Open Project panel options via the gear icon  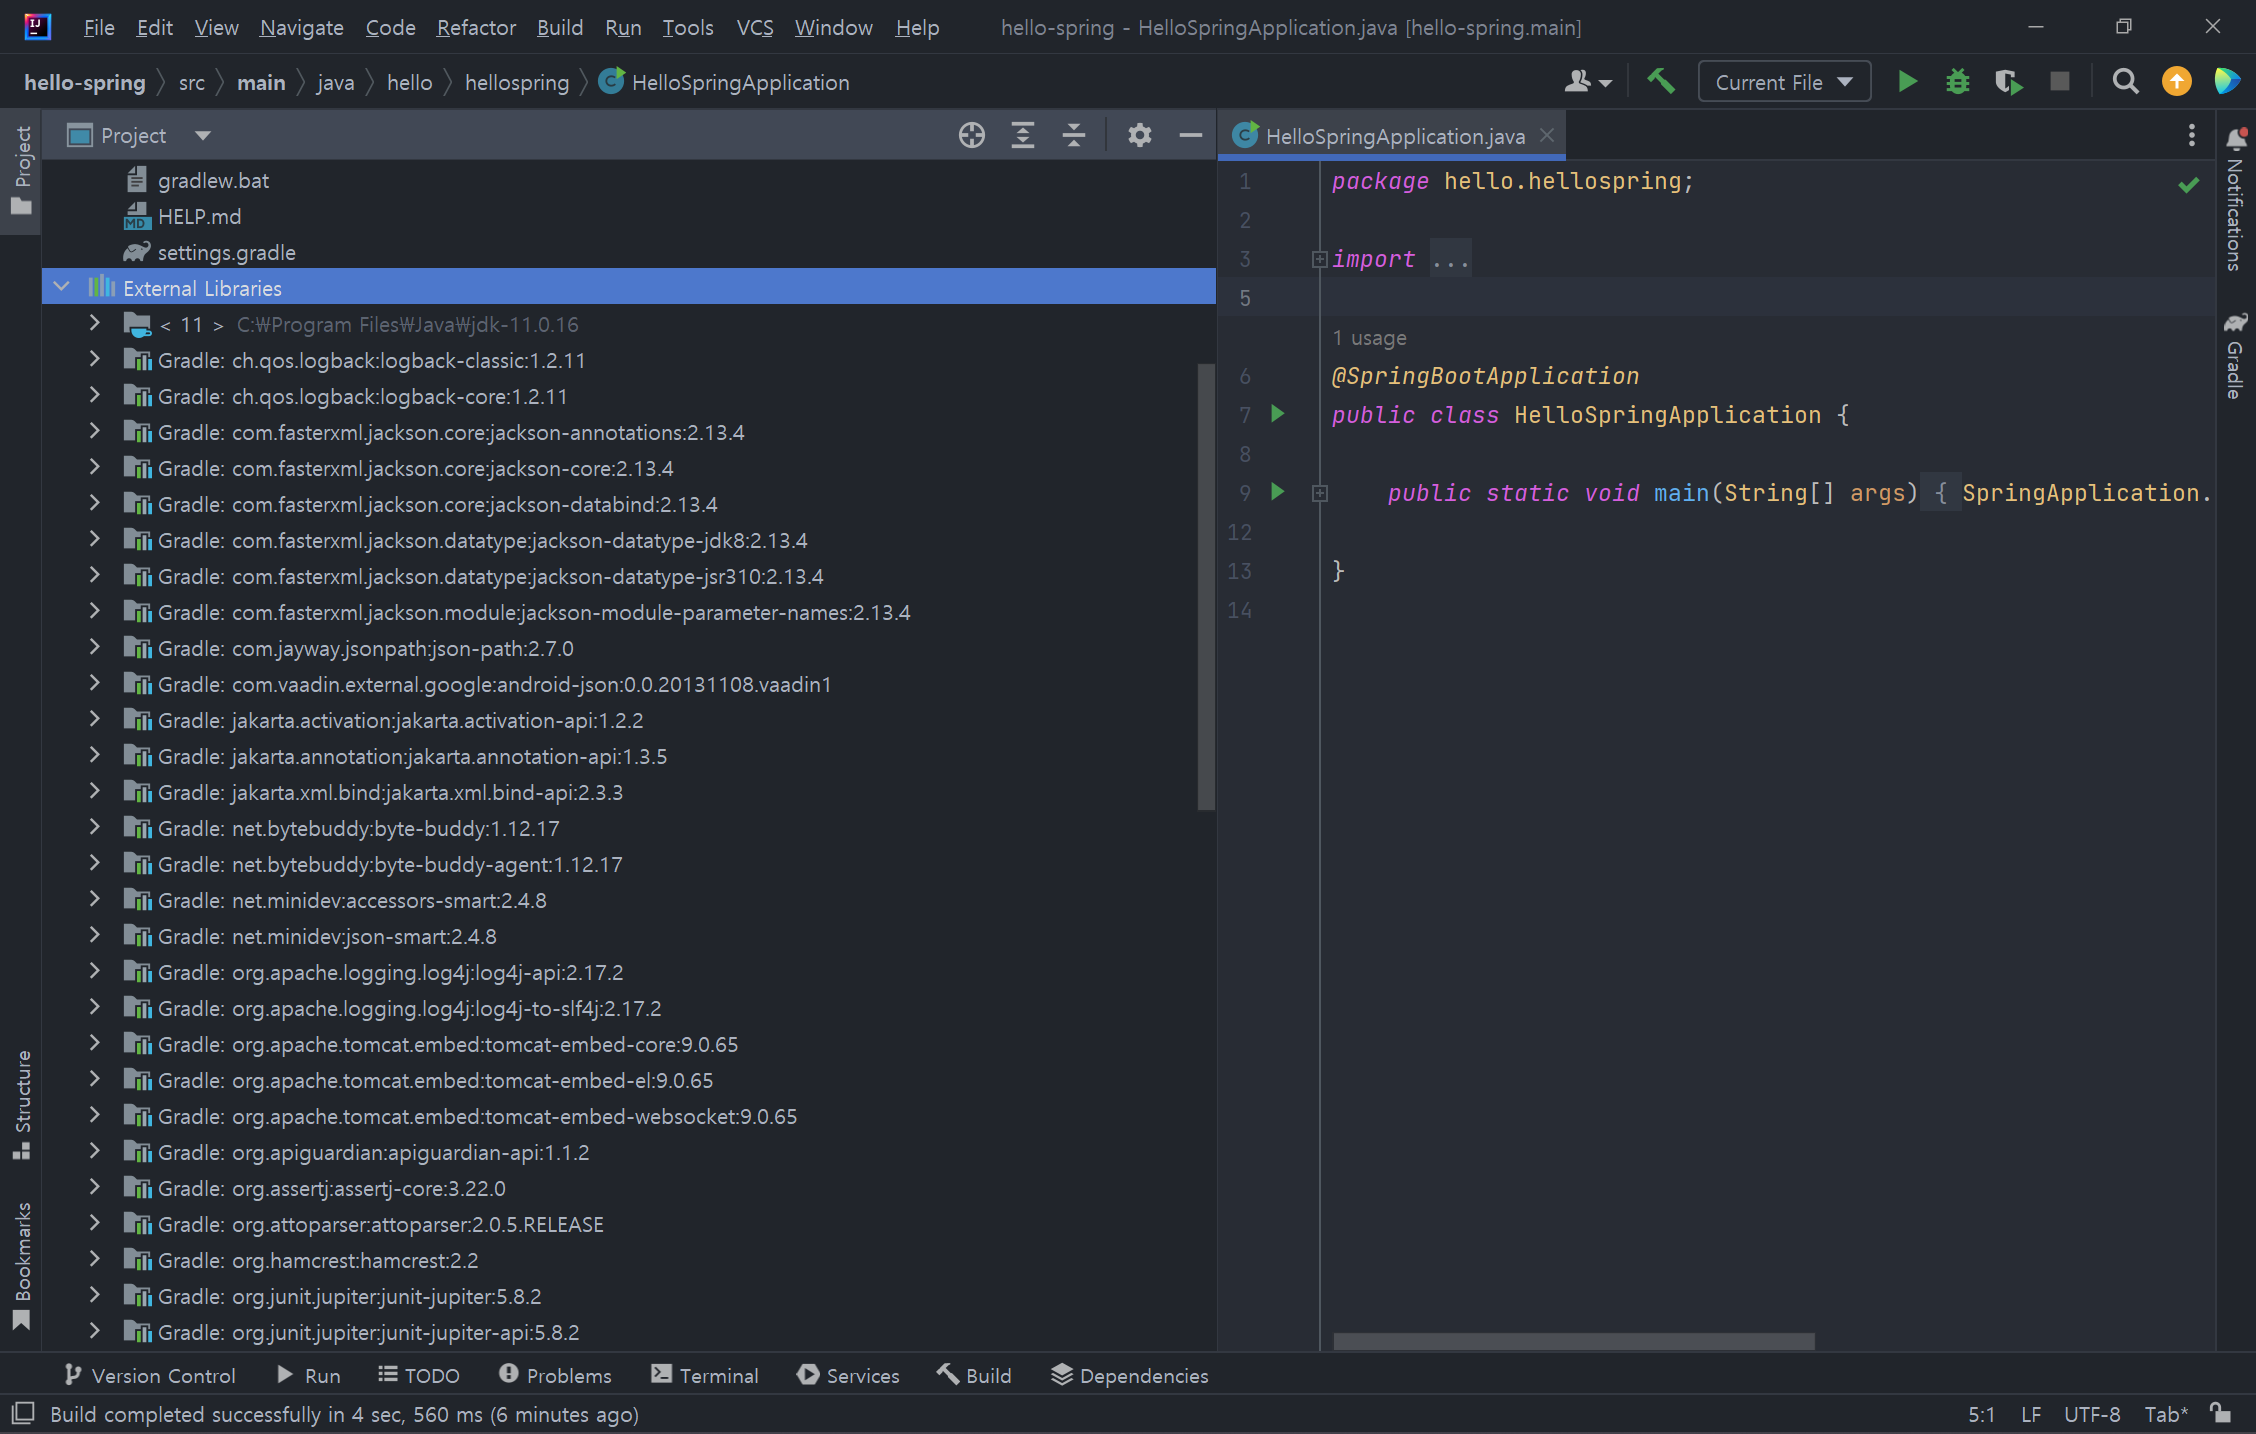pos(1139,135)
